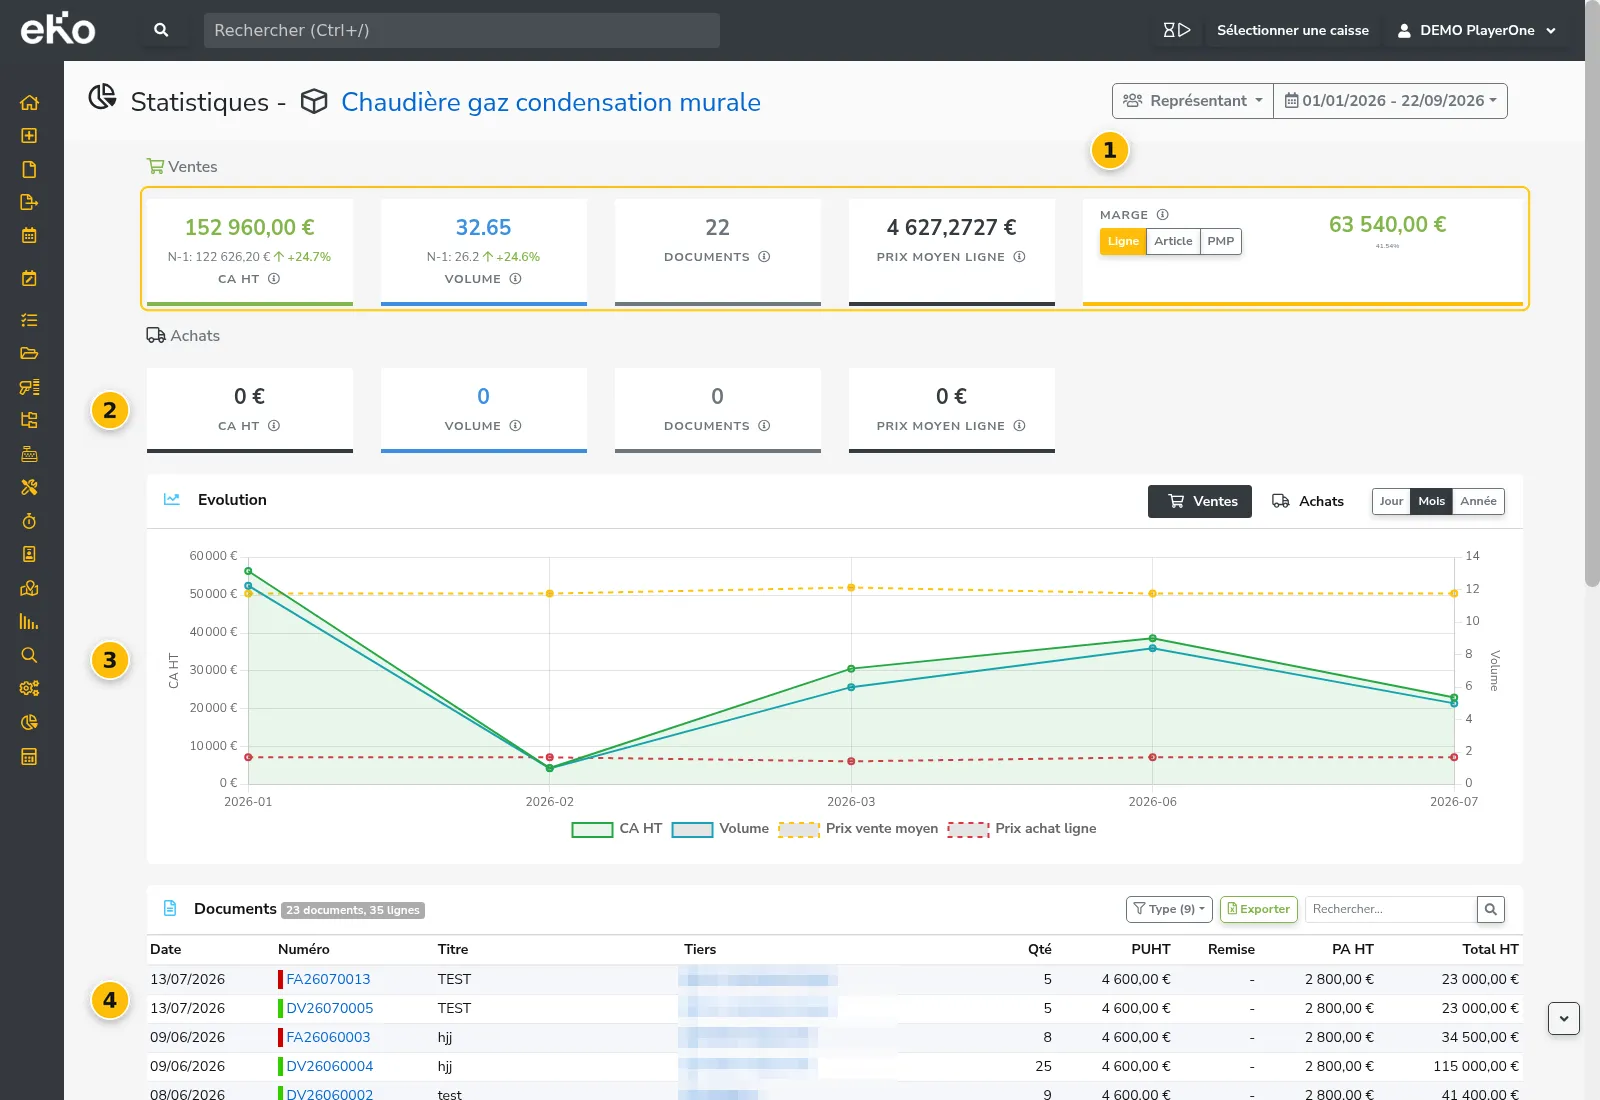Click Sélectionner une caisse button
The image size is (1600, 1100).
coord(1292,30)
